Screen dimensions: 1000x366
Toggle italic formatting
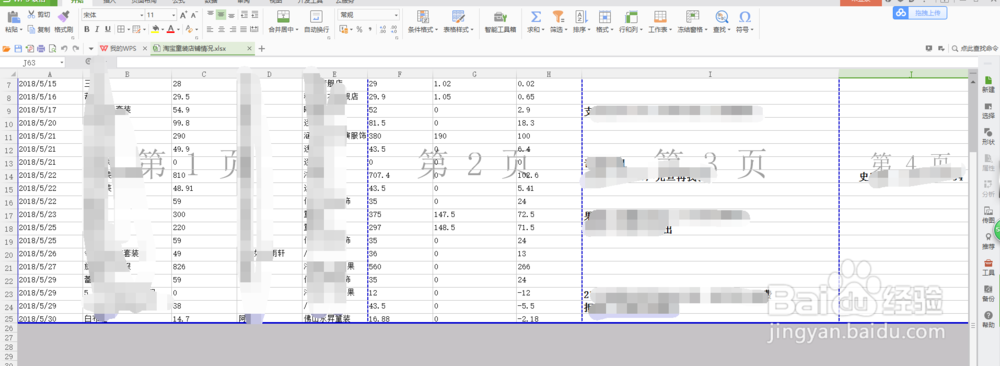[x=97, y=29]
